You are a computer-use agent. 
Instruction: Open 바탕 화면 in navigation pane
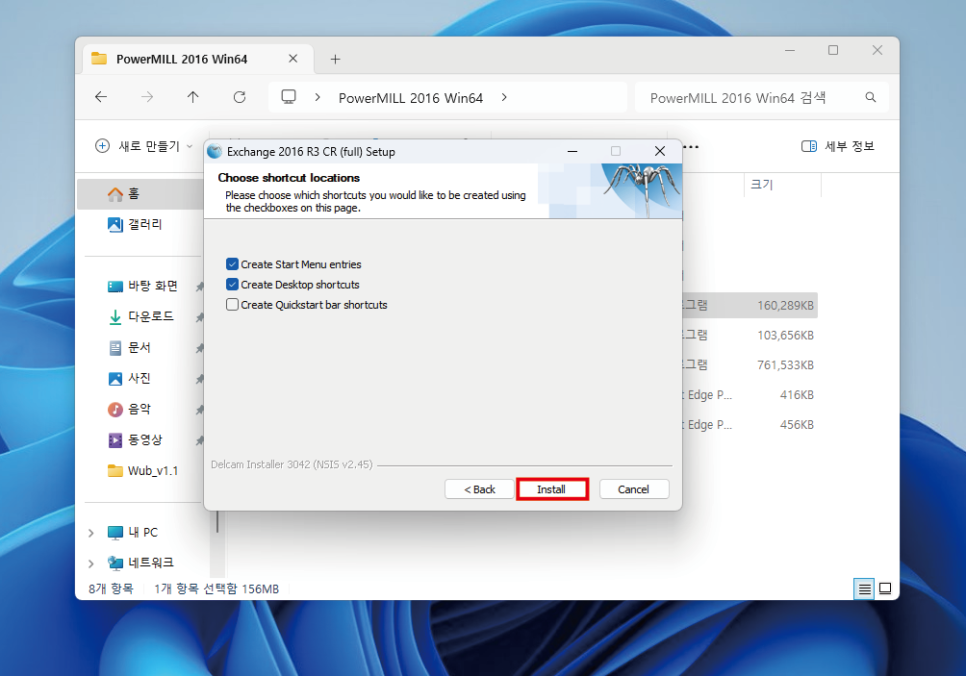pos(143,286)
